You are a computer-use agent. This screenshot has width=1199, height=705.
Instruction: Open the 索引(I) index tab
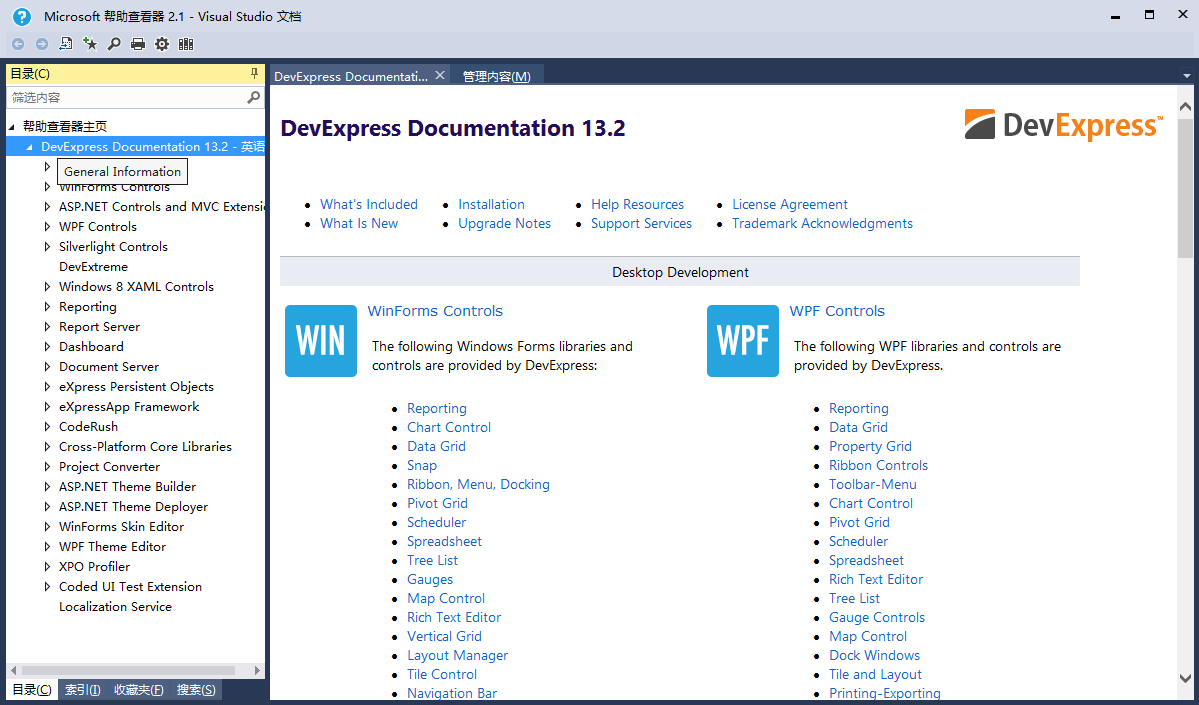(x=83, y=690)
